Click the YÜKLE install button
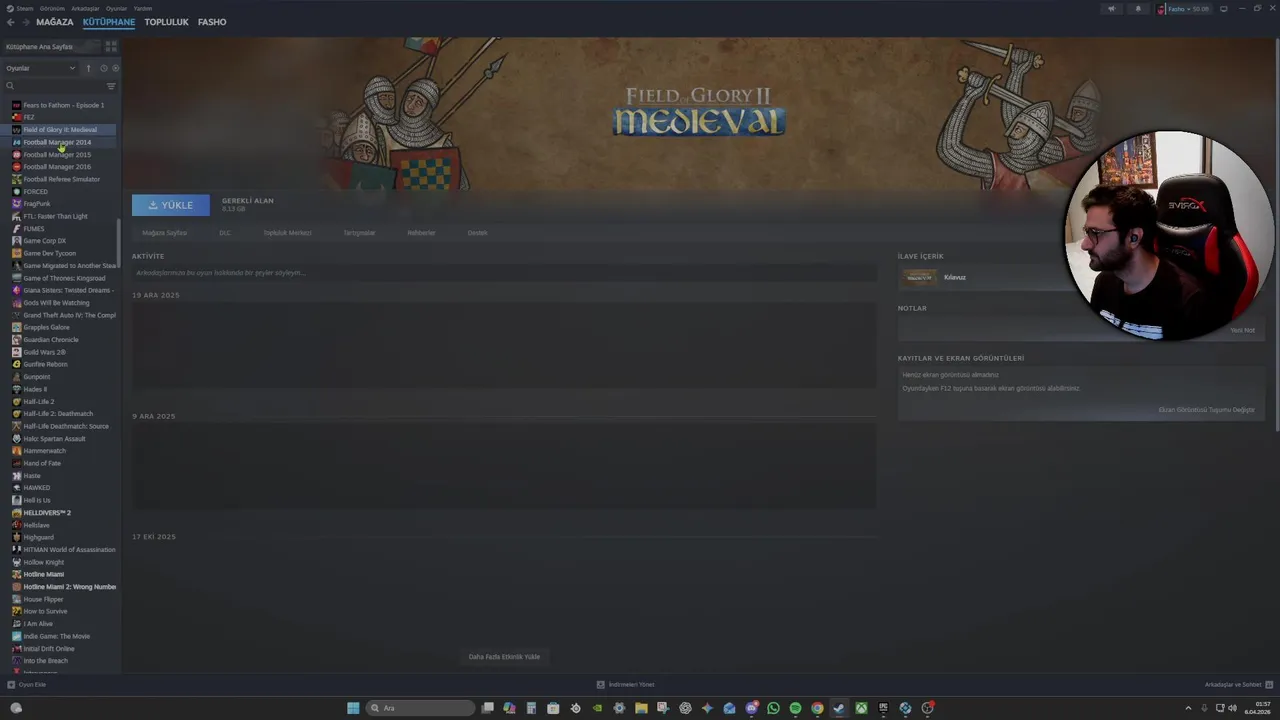Viewport: 1280px width, 720px height. 171,205
